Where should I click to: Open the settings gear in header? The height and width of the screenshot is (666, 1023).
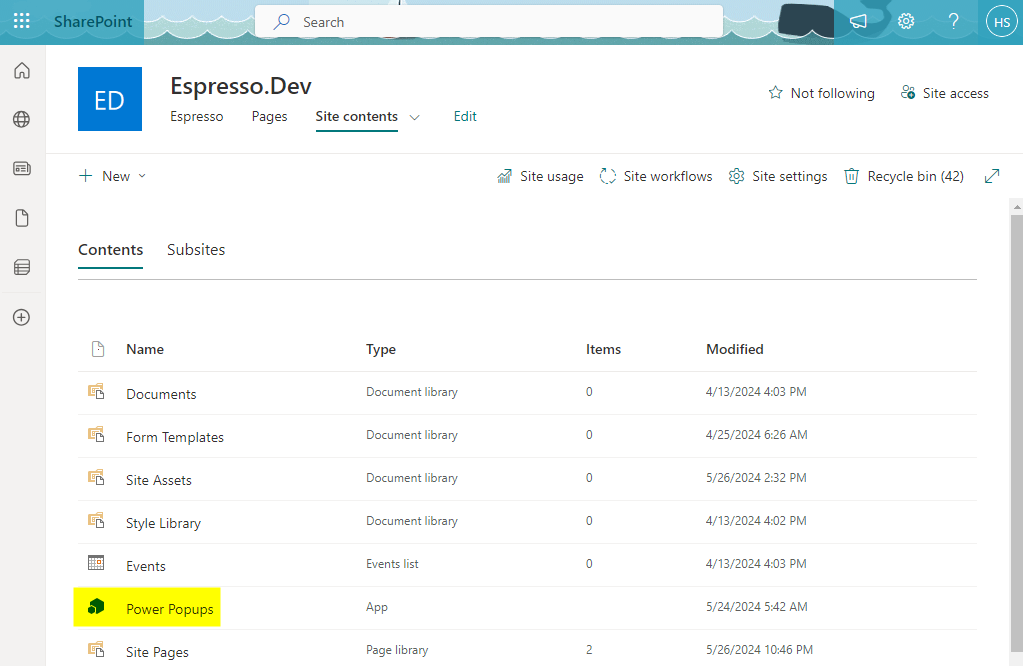pyautogui.click(x=906, y=21)
